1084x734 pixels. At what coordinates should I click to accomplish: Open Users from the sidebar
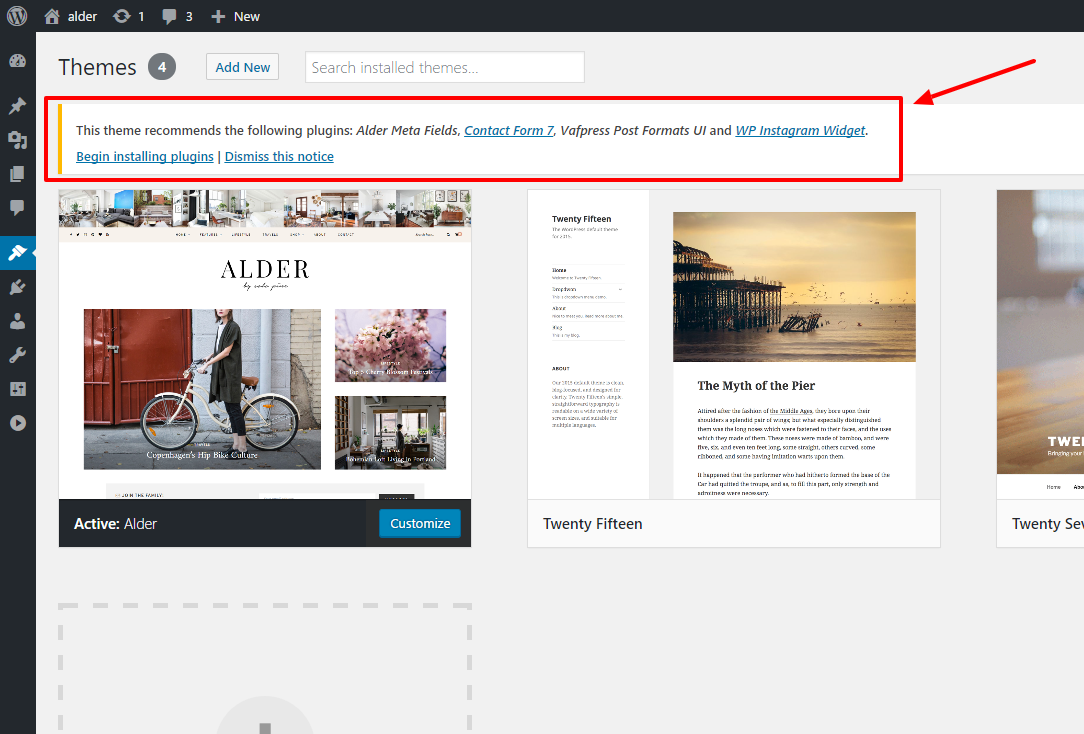18,321
